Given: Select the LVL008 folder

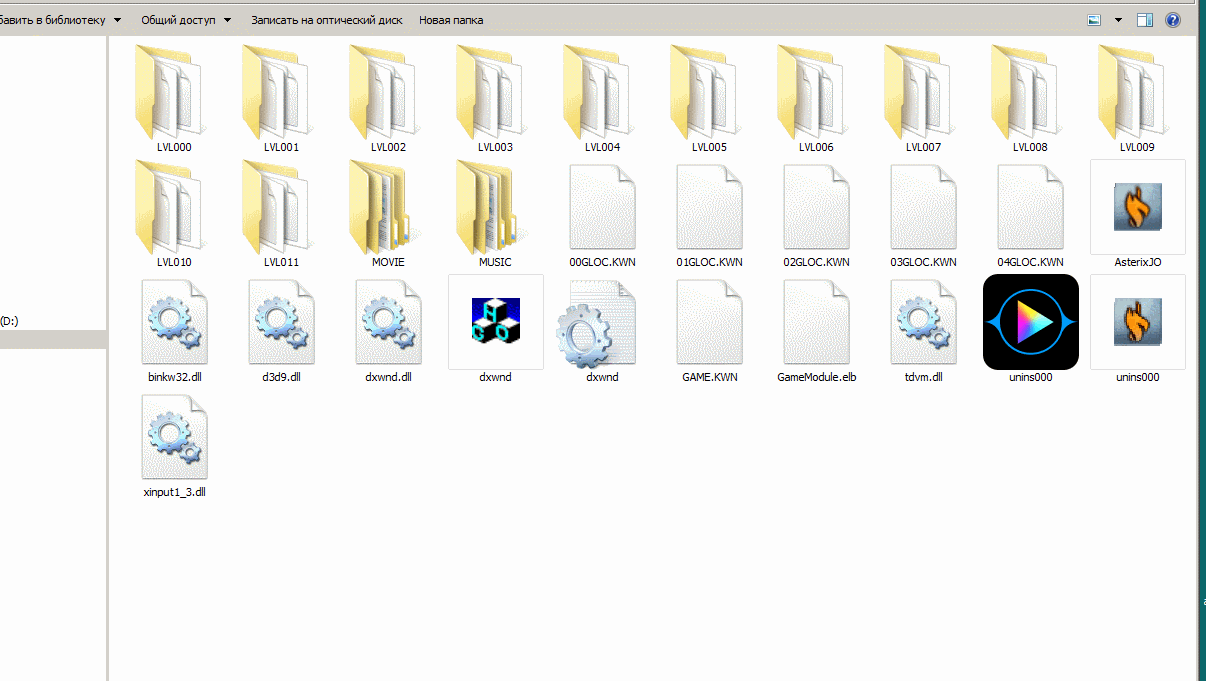Looking at the screenshot, I should coord(1030,100).
